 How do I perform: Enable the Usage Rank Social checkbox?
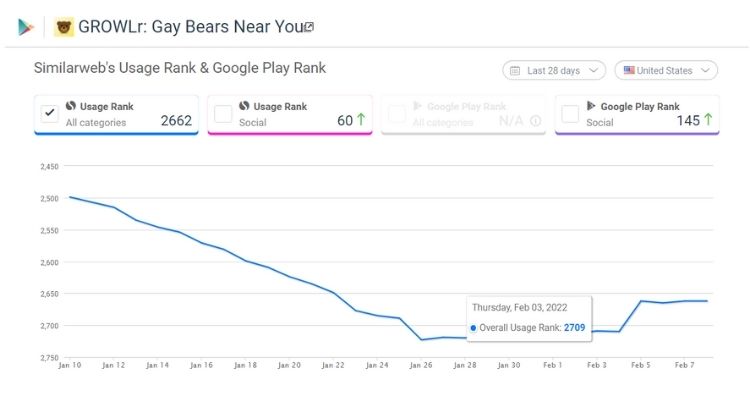click(223, 113)
